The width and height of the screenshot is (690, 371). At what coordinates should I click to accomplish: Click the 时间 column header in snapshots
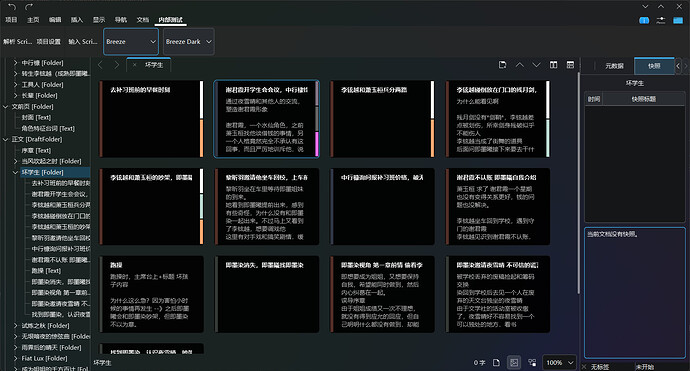(x=594, y=99)
